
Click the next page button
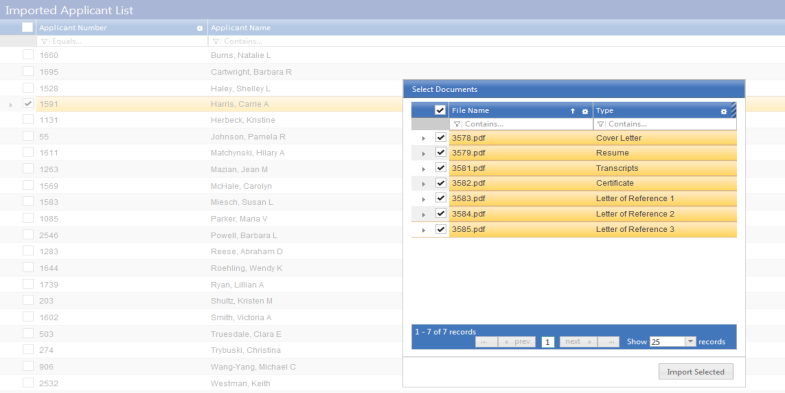tap(578, 342)
